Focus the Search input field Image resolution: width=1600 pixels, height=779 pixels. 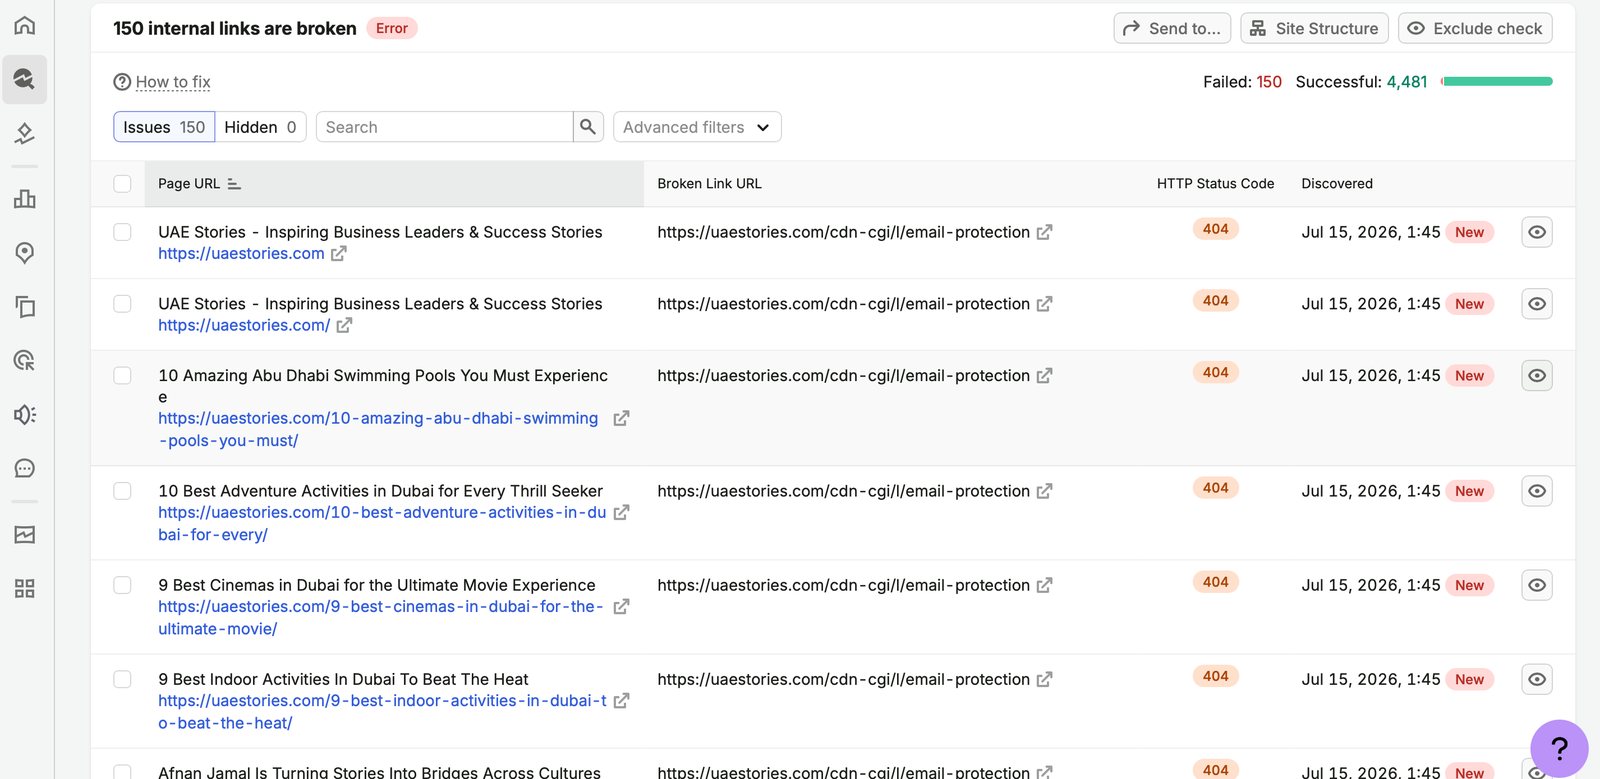[x=444, y=127]
